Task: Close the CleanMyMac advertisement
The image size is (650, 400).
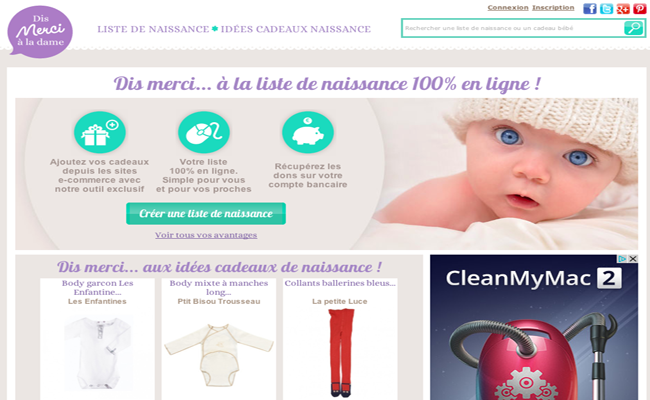Action: (633, 259)
